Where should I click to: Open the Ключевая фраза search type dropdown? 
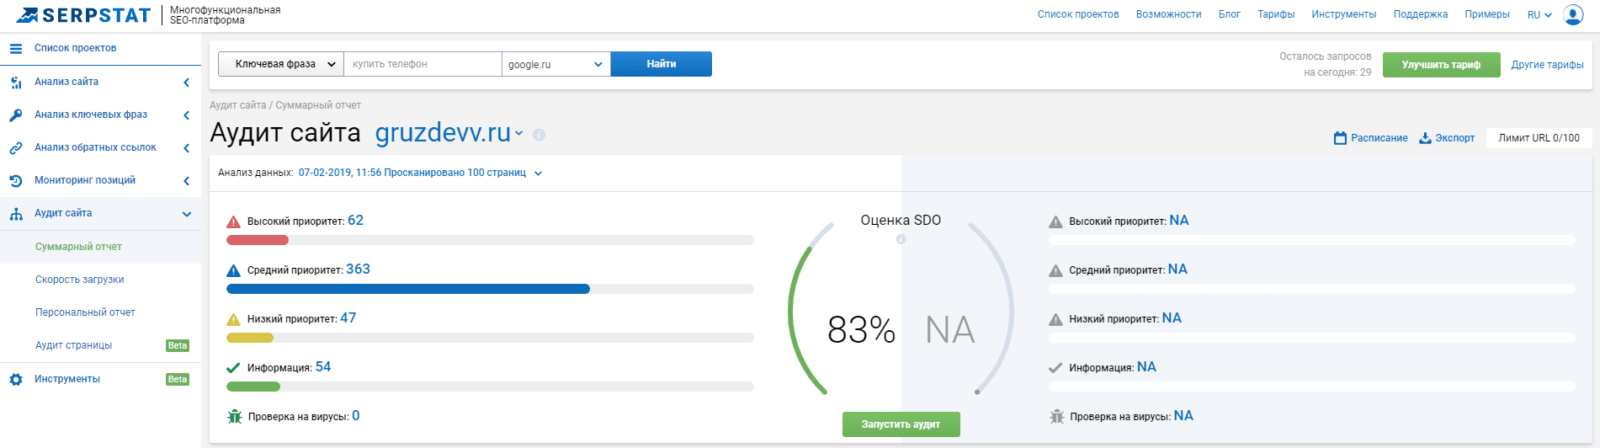click(x=281, y=64)
